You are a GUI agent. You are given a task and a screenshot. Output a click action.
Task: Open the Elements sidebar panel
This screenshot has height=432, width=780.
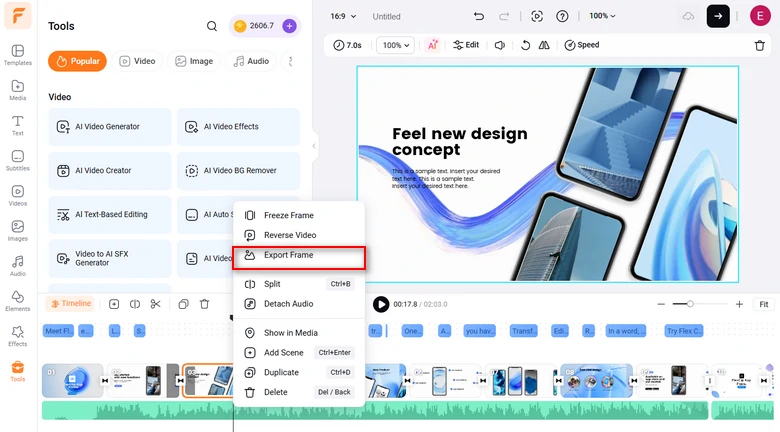point(17,301)
